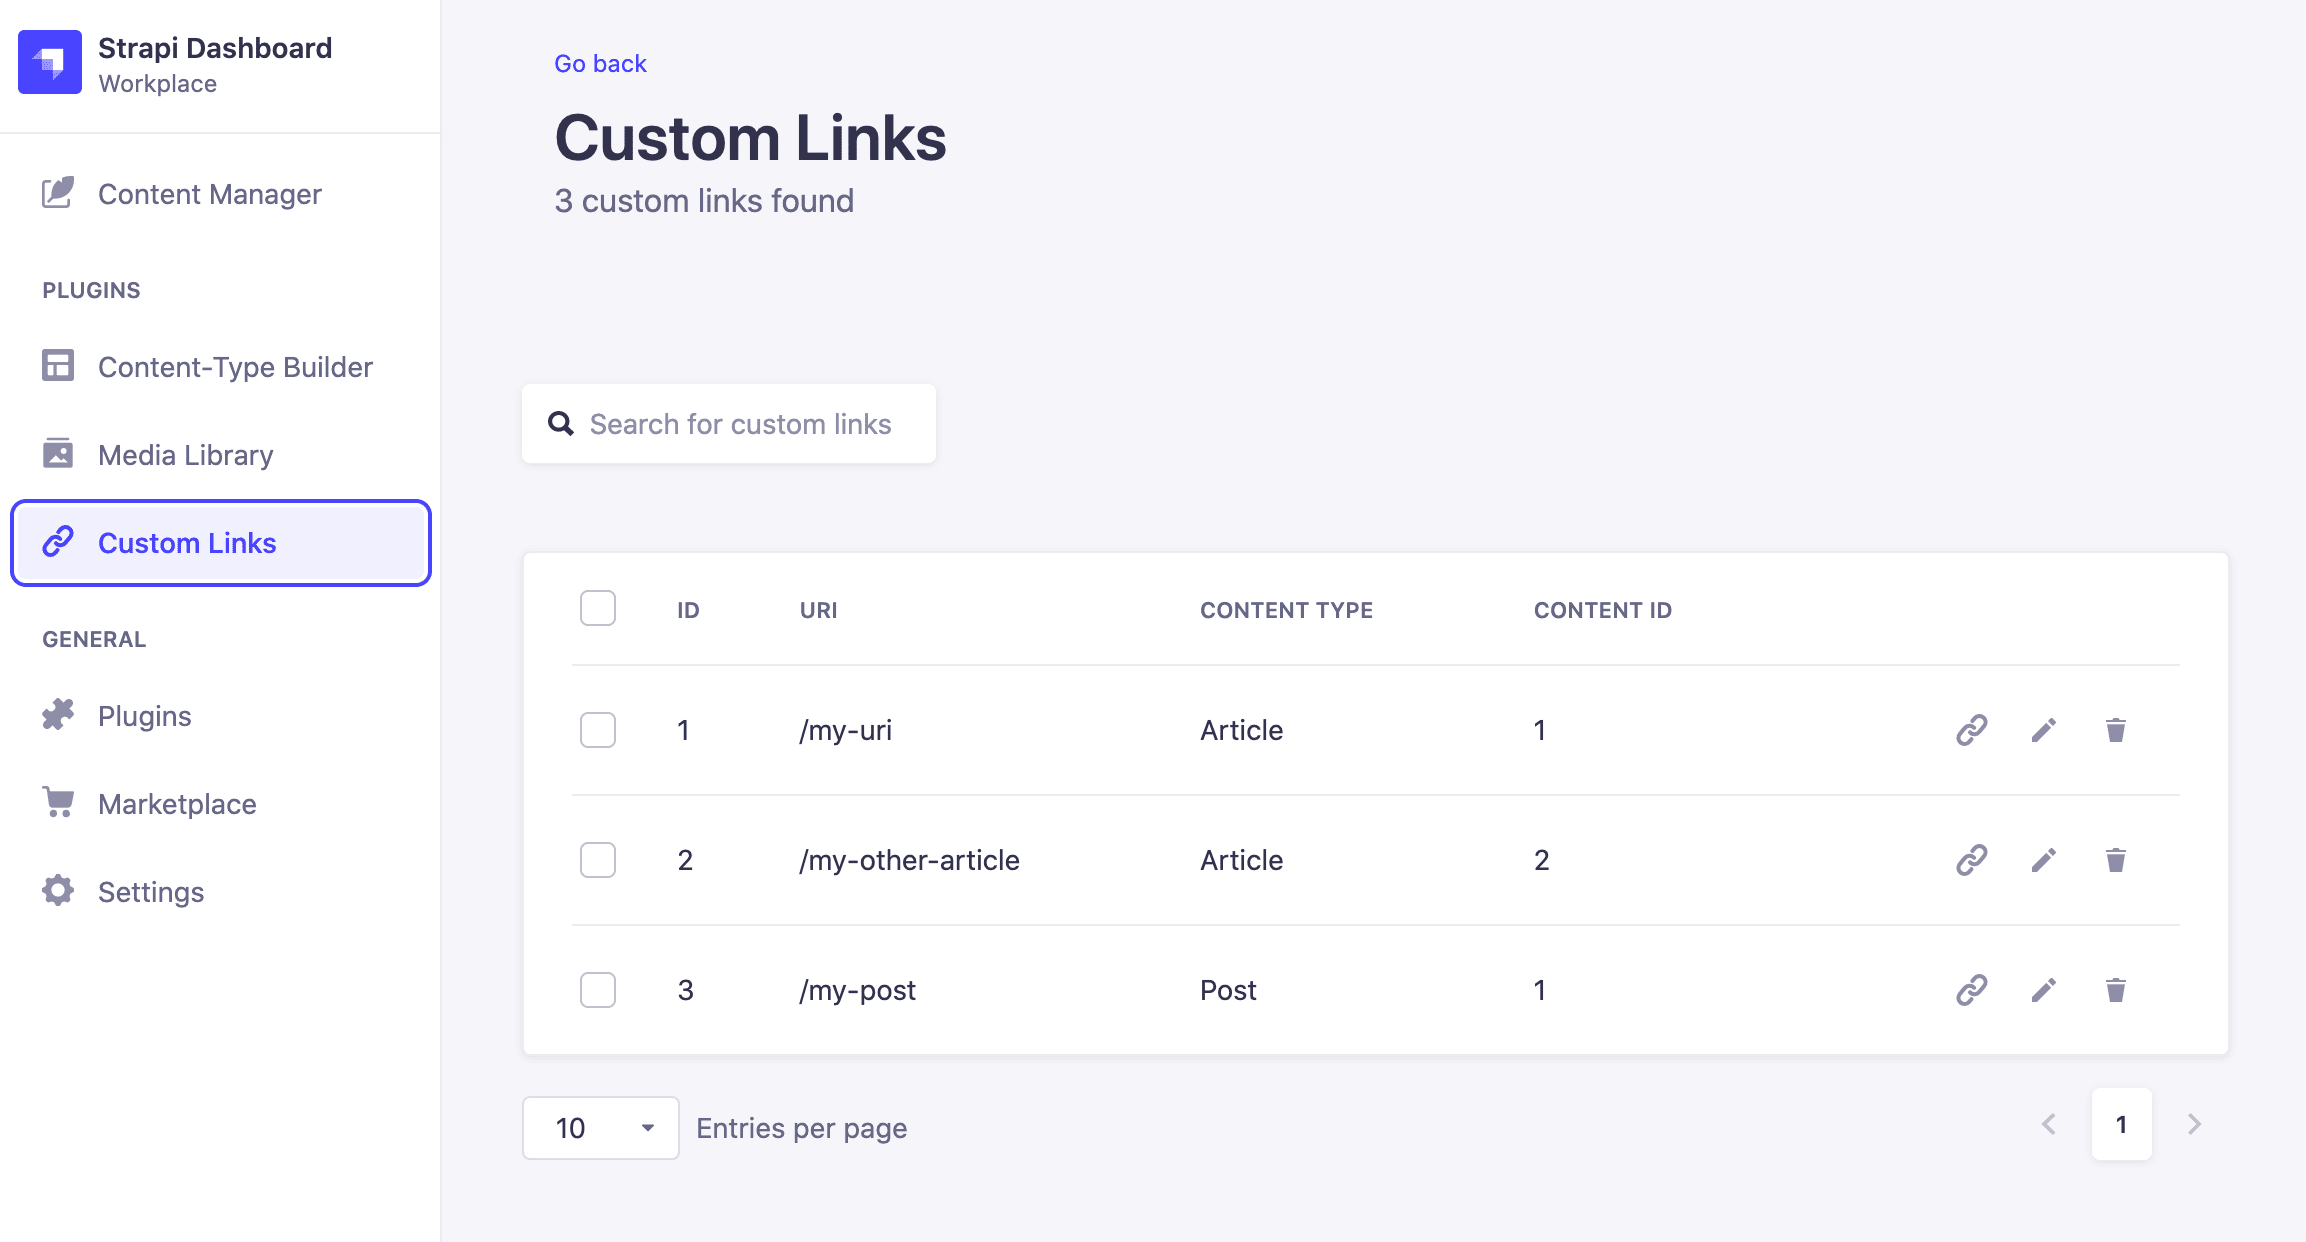Click the link icon for /my-uri
2306x1242 pixels.
(x=1973, y=728)
